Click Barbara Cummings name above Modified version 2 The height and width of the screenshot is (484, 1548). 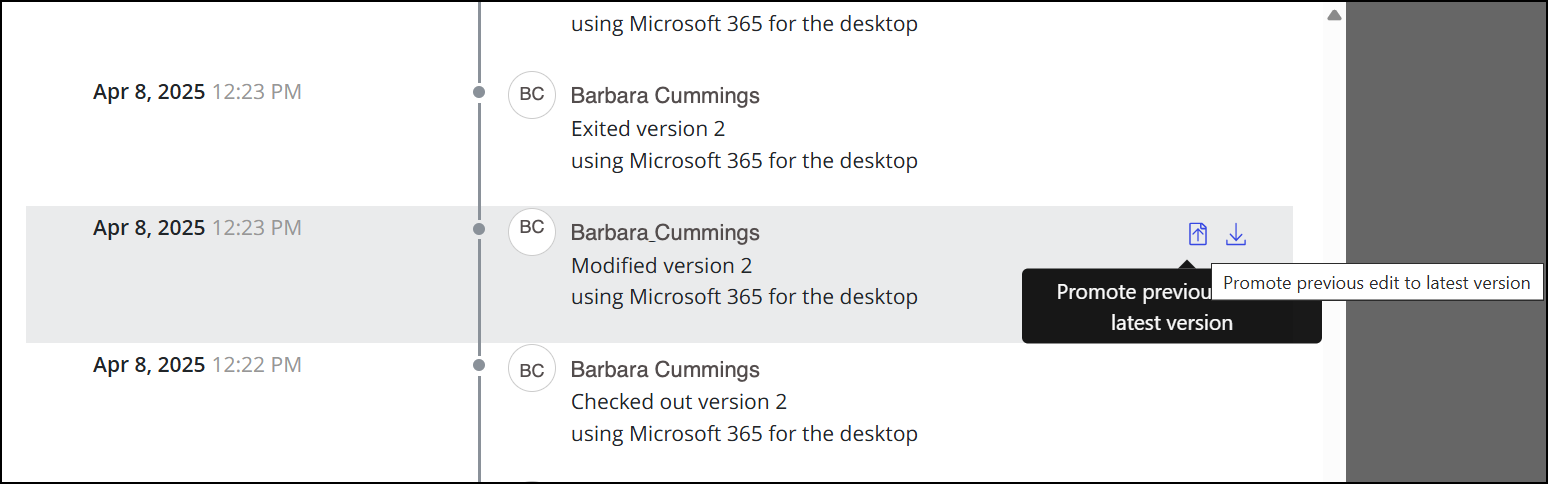(665, 233)
